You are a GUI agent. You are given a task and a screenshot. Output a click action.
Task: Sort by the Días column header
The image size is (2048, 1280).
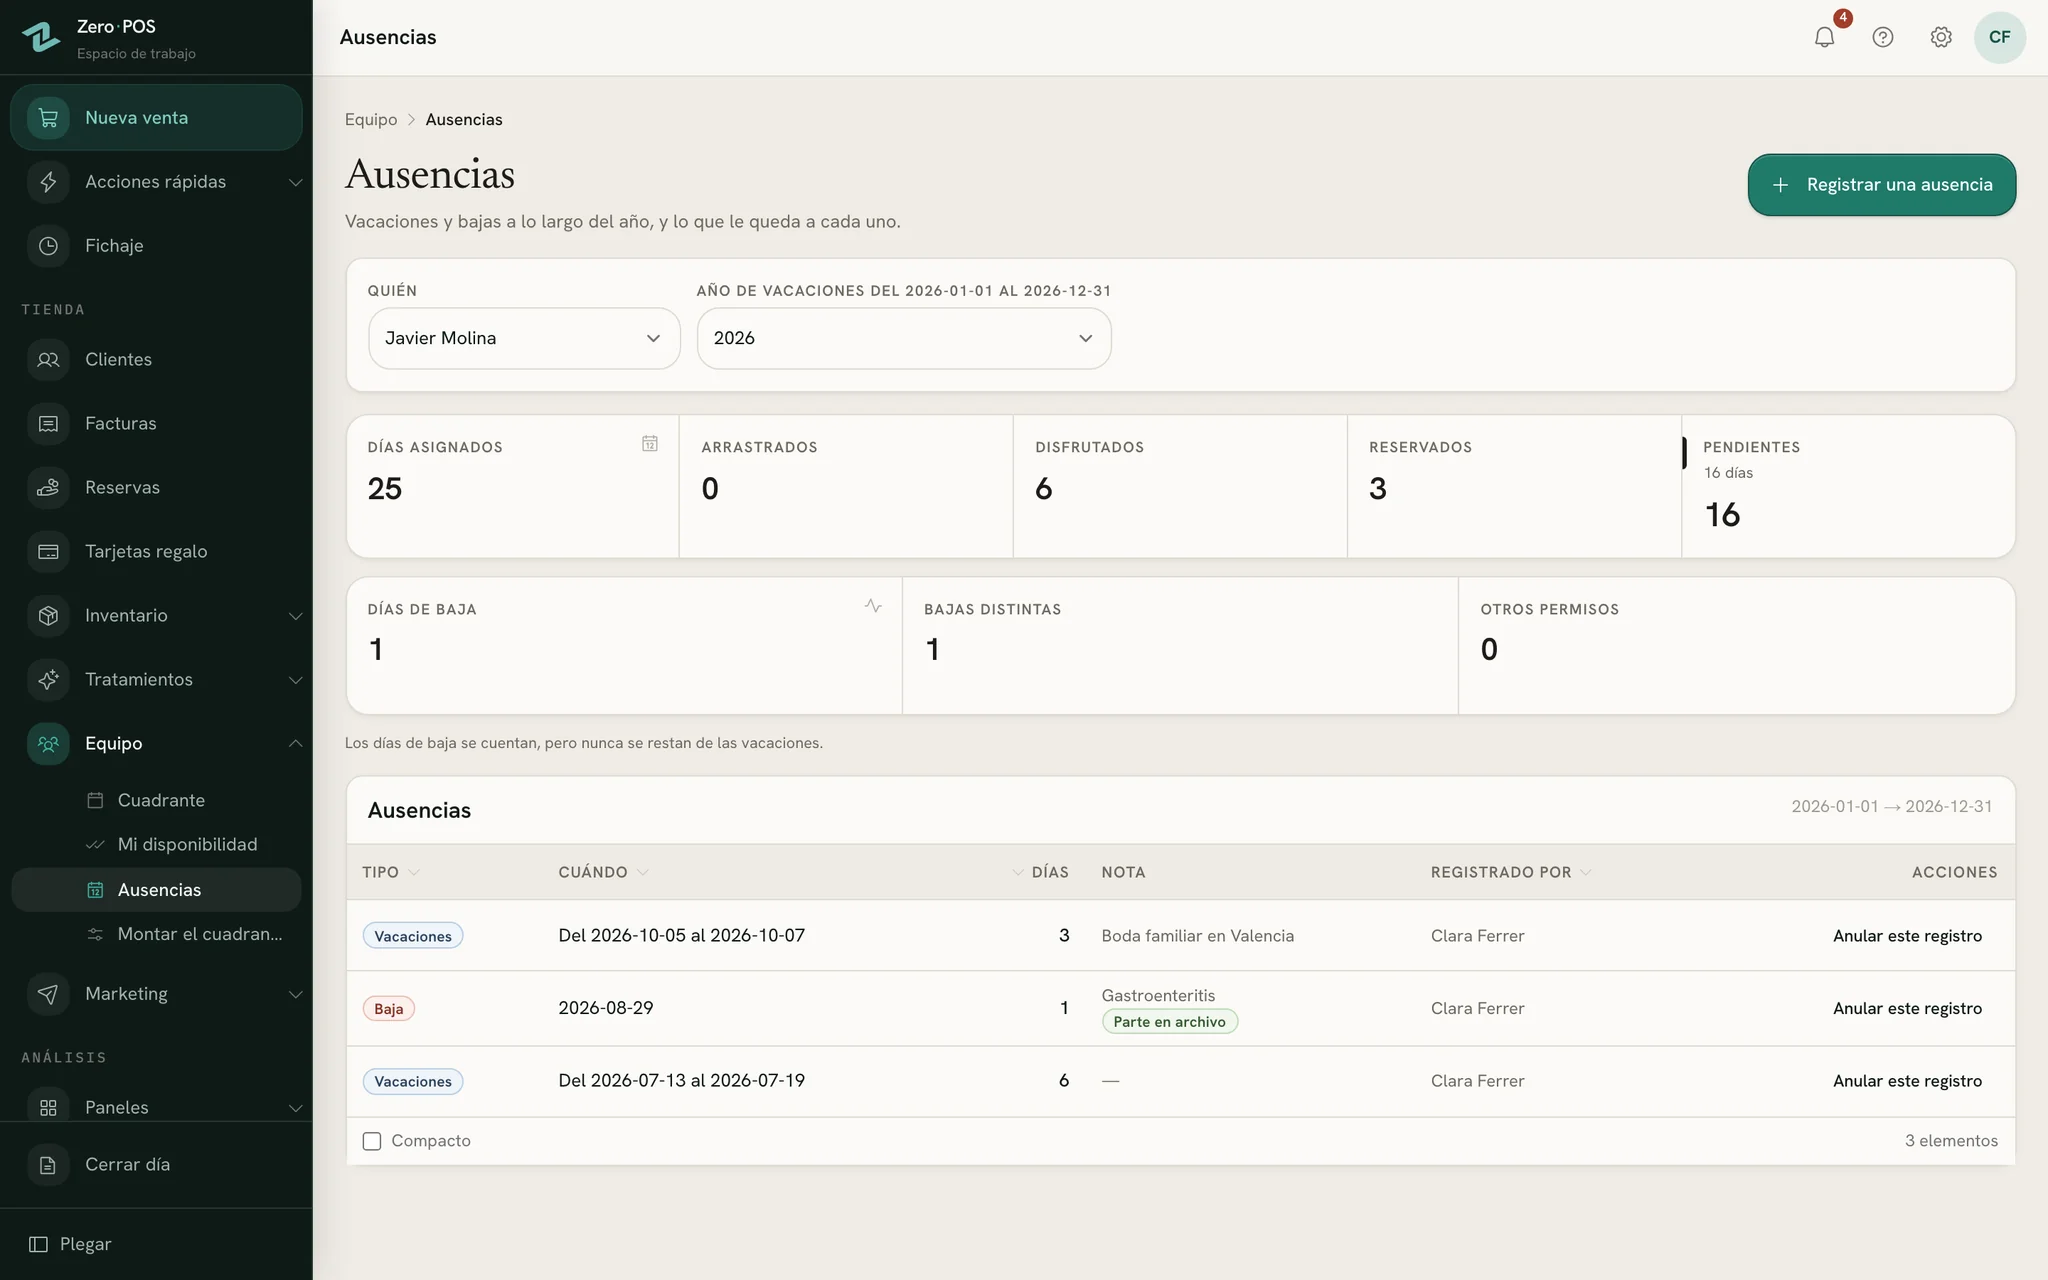point(1040,872)
